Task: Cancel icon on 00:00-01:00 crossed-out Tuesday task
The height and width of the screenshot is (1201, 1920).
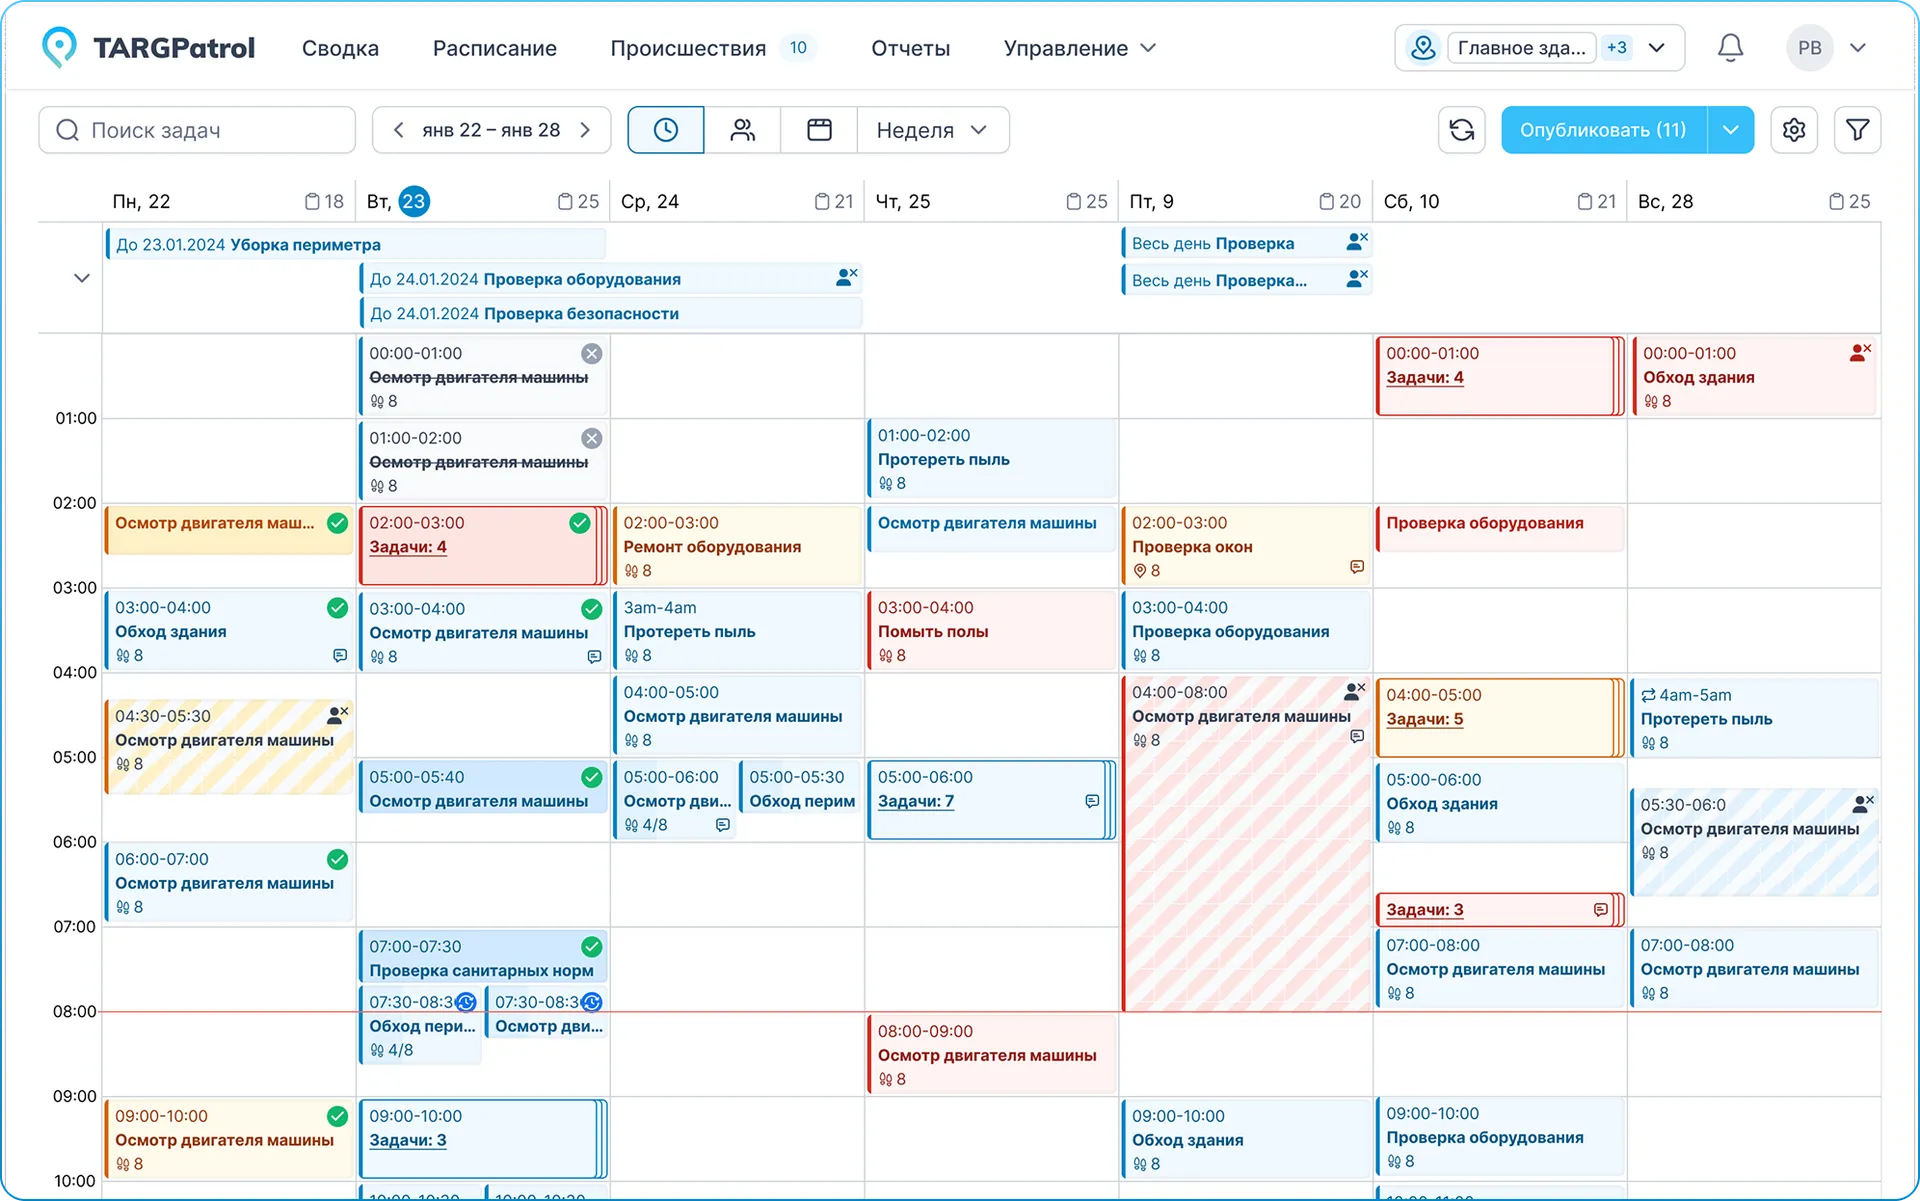Action: point(592,354)
